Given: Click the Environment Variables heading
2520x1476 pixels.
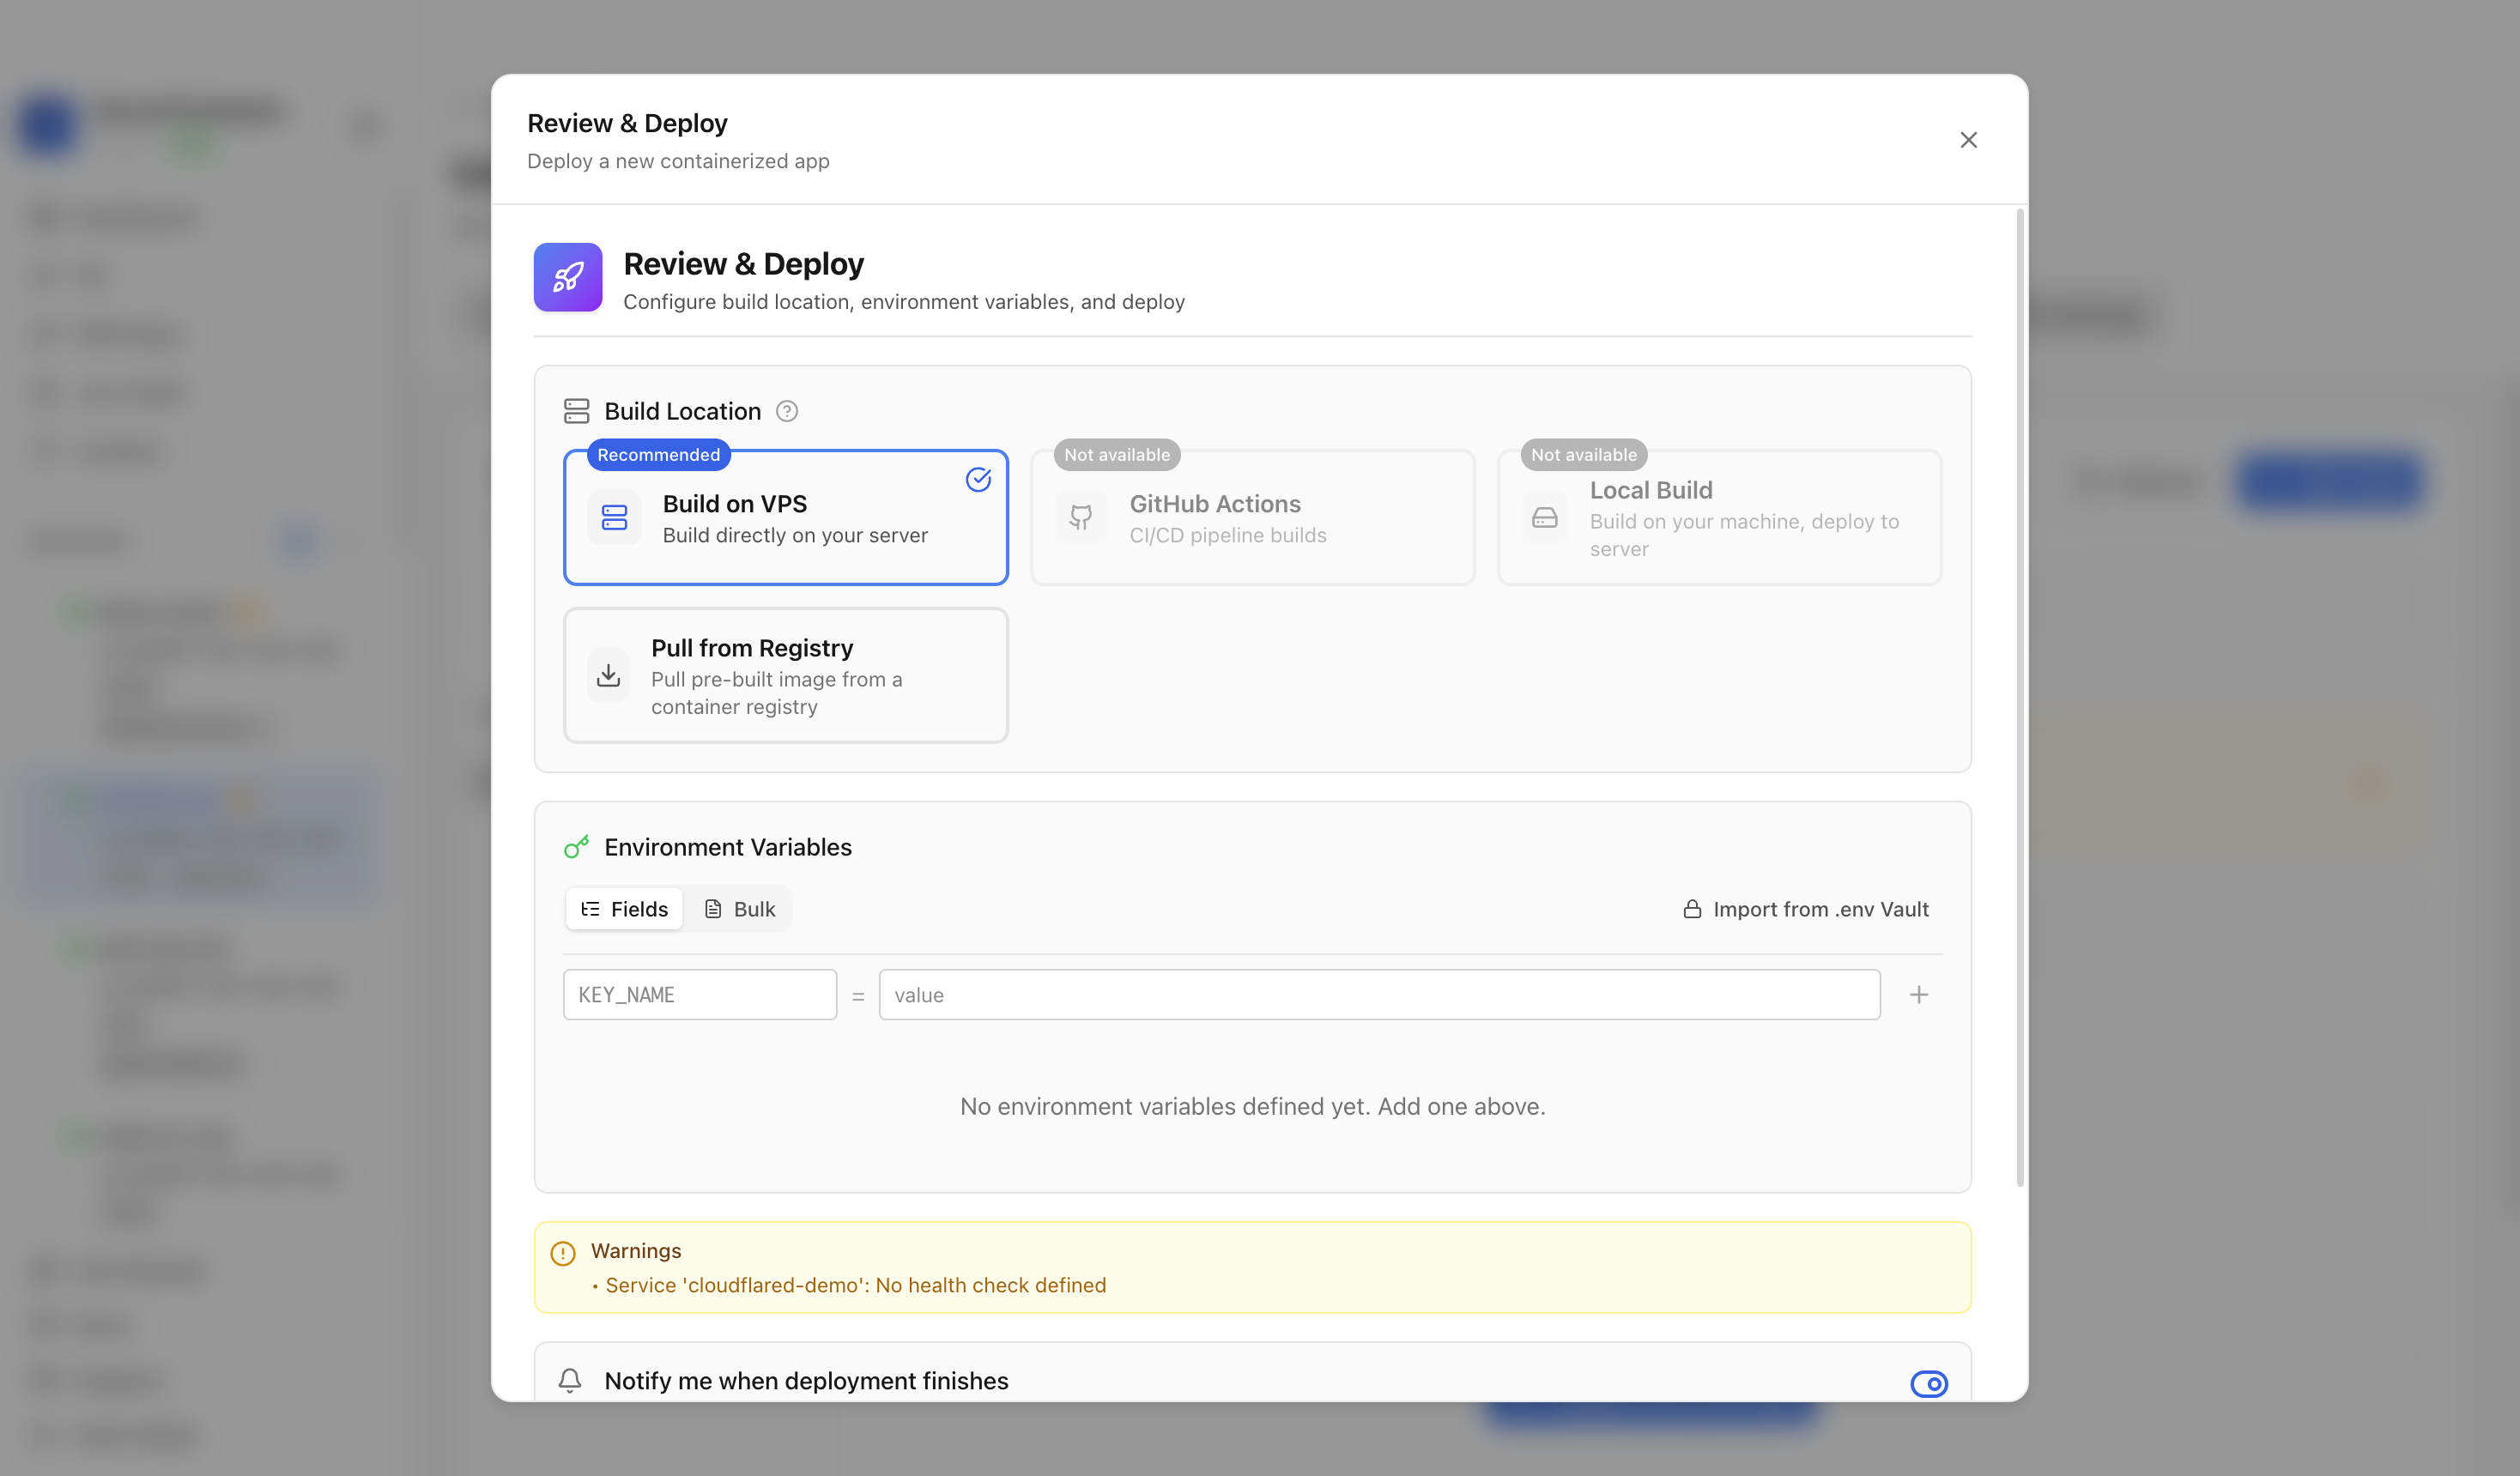Looking at the screenshot, I should click(727, 847).
